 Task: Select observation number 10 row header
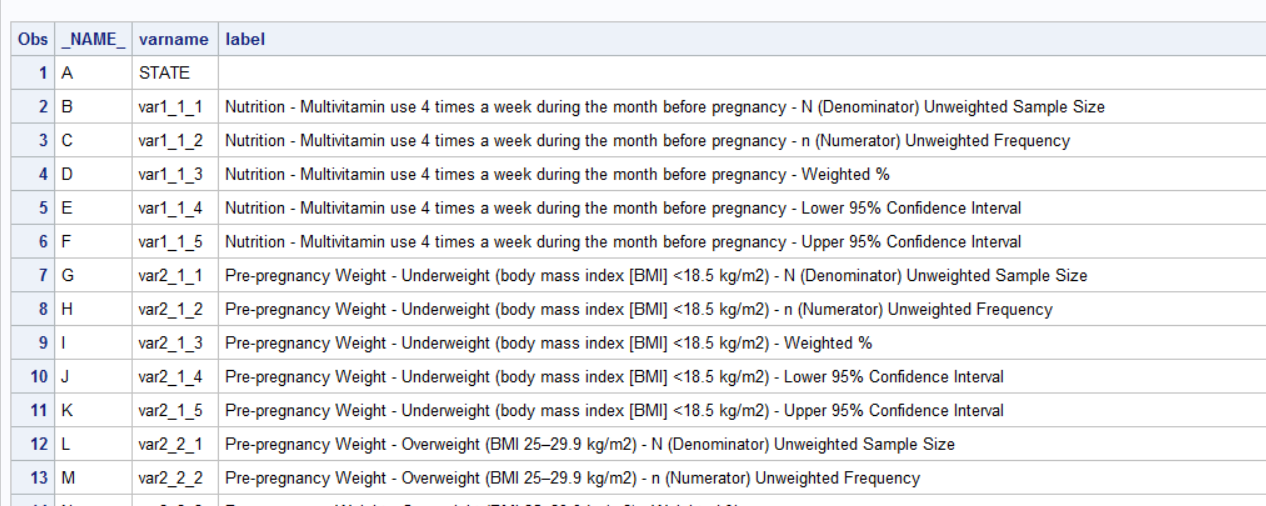click(34, 377)
